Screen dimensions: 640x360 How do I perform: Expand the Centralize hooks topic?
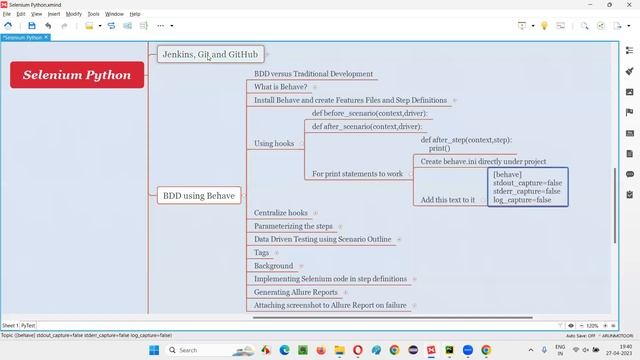click(x=315, y=213)
